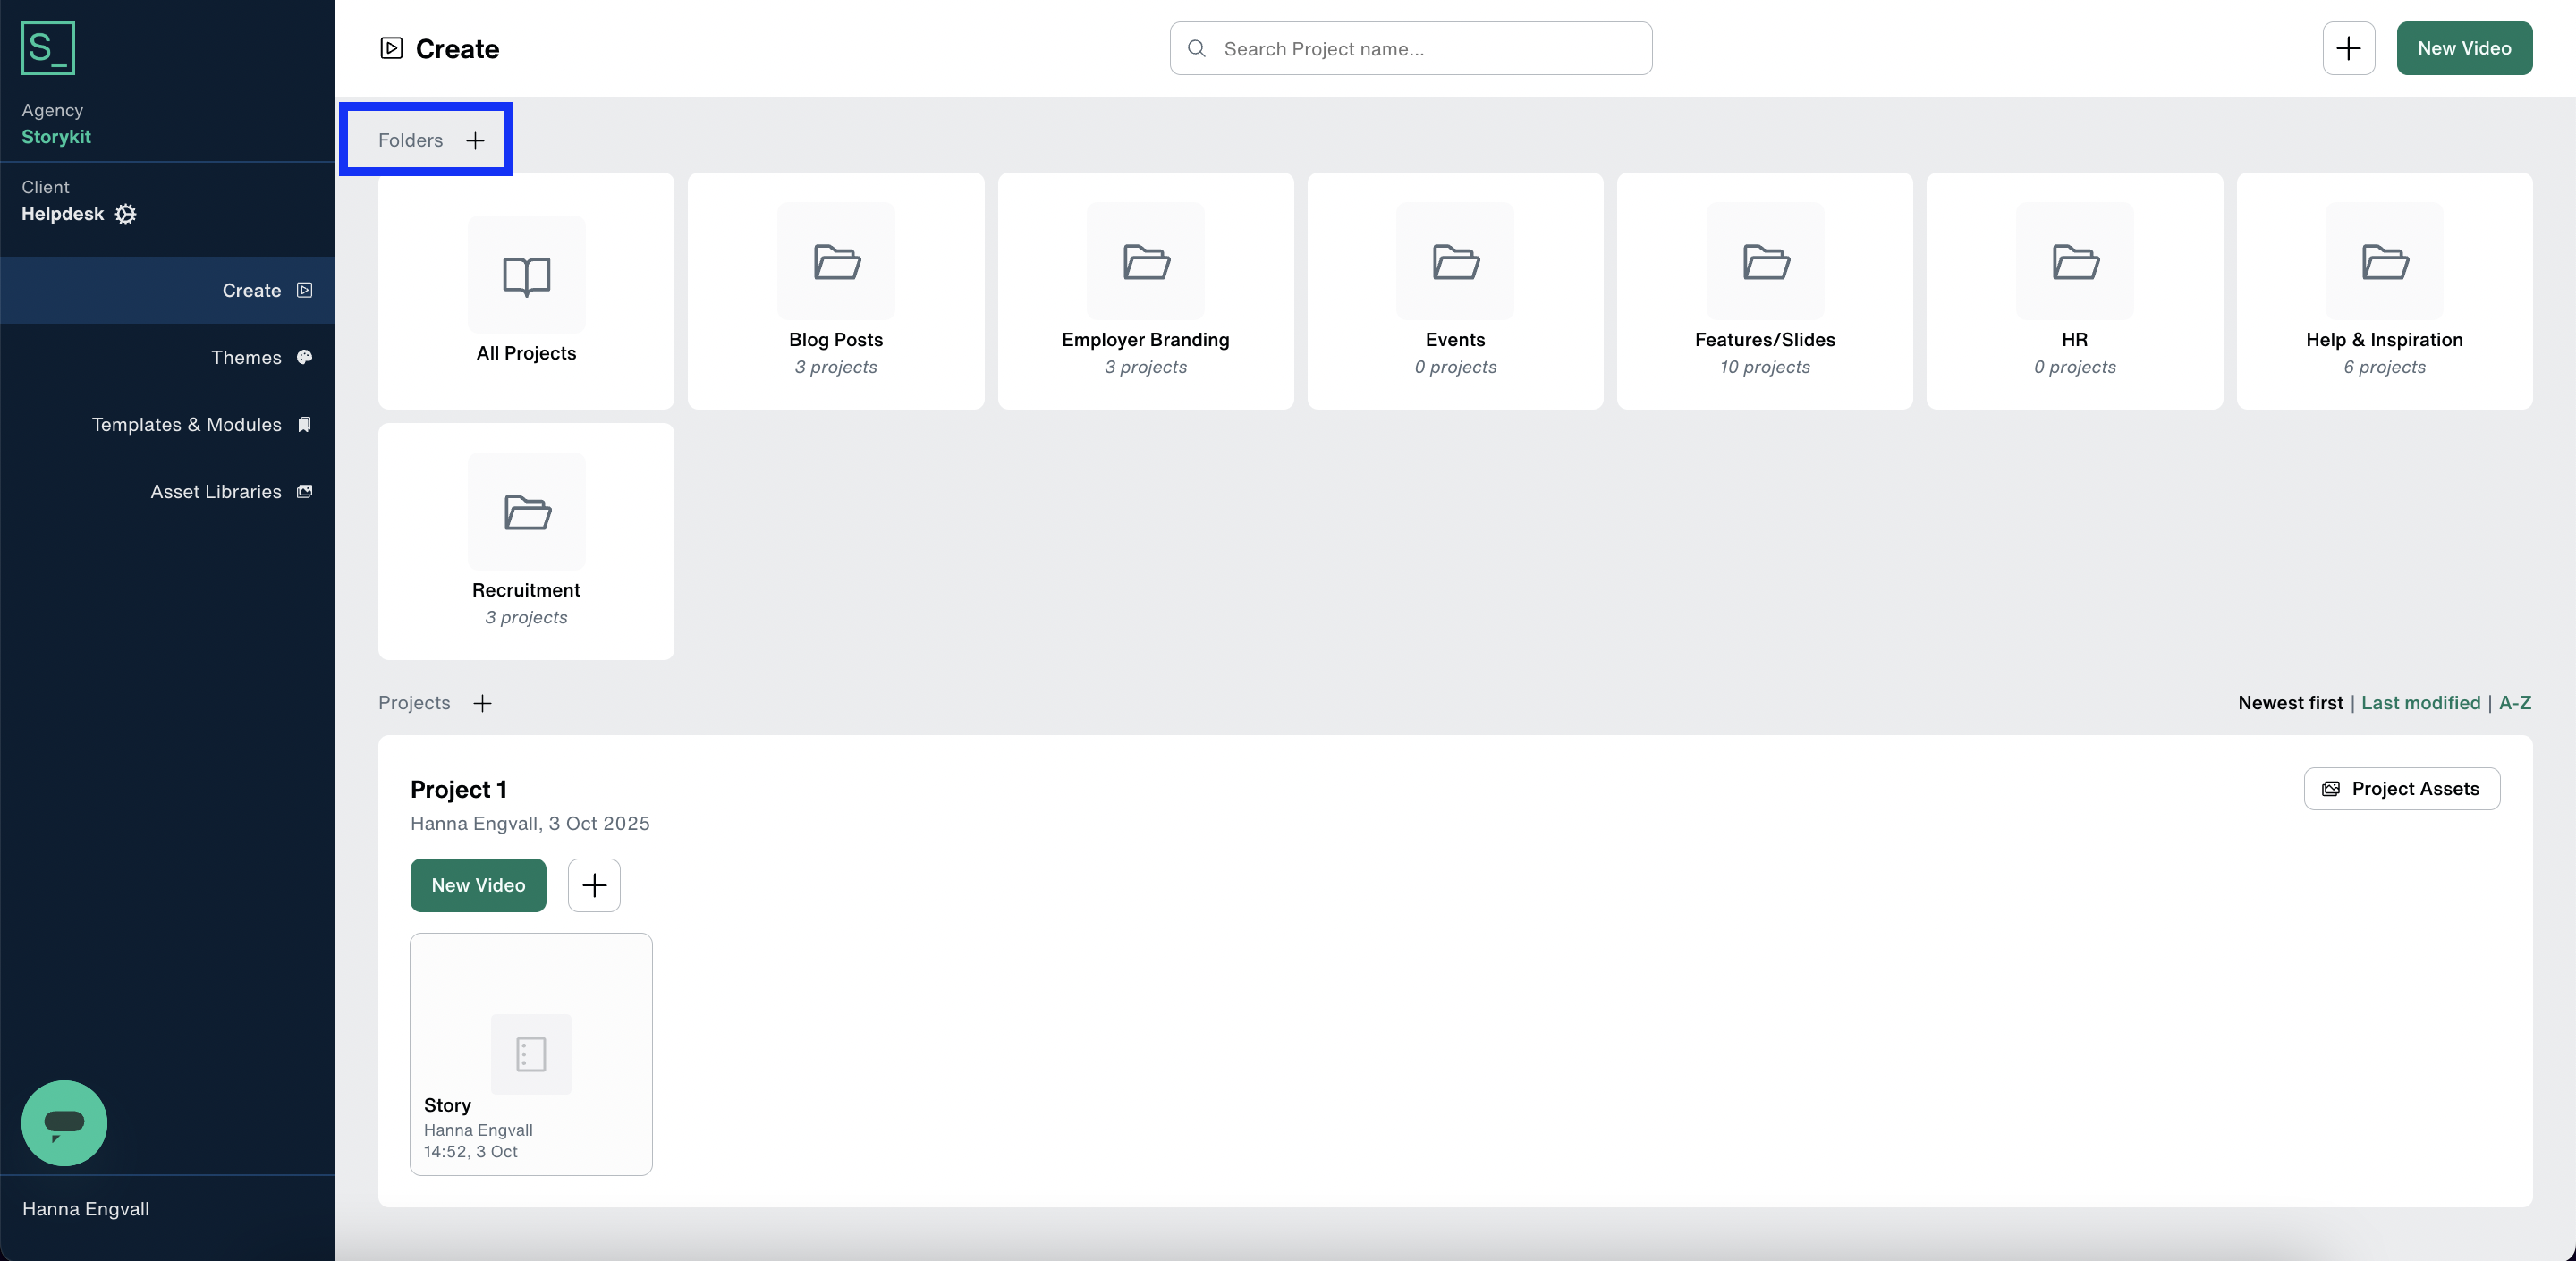The image size is (2576, 1261).
Task: Select Newest first sorting
Action: [2289, 703]
